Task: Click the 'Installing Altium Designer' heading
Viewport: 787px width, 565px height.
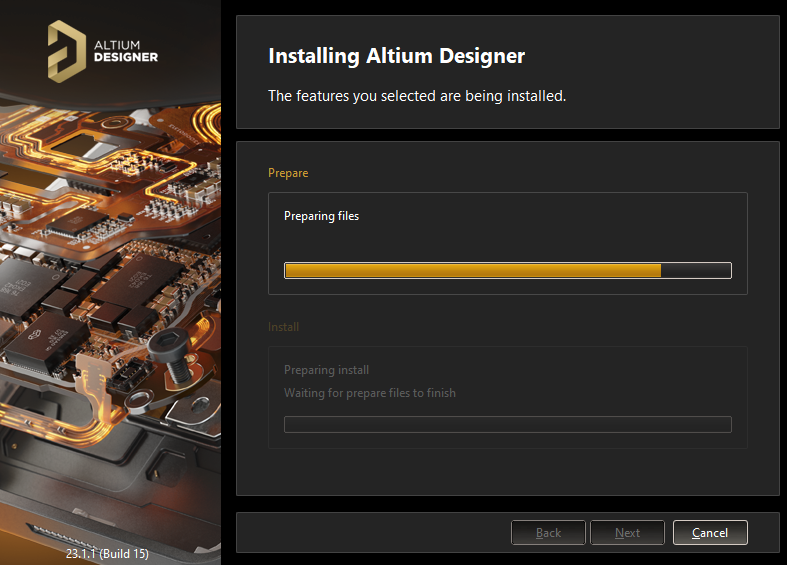Action: coord(396,56)
